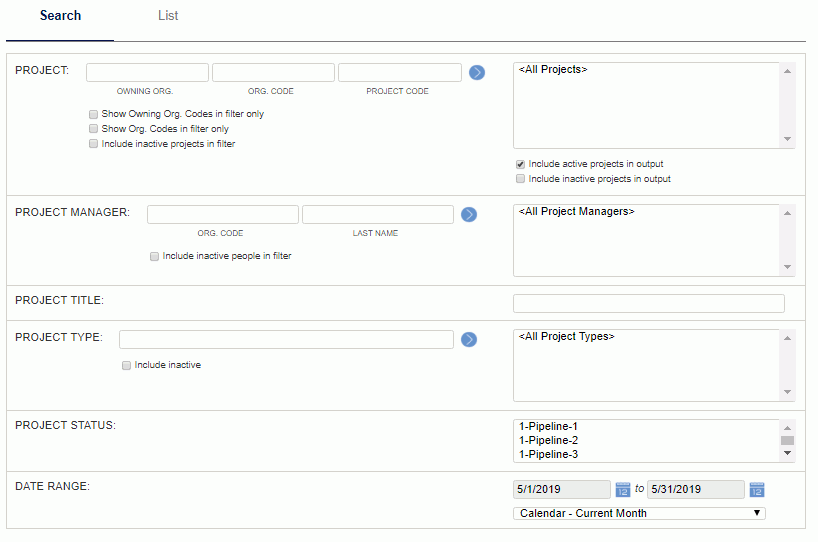The height and width of the screenshot is (542, 818).
Task: Click the Project Title input field
Action: 648,304
